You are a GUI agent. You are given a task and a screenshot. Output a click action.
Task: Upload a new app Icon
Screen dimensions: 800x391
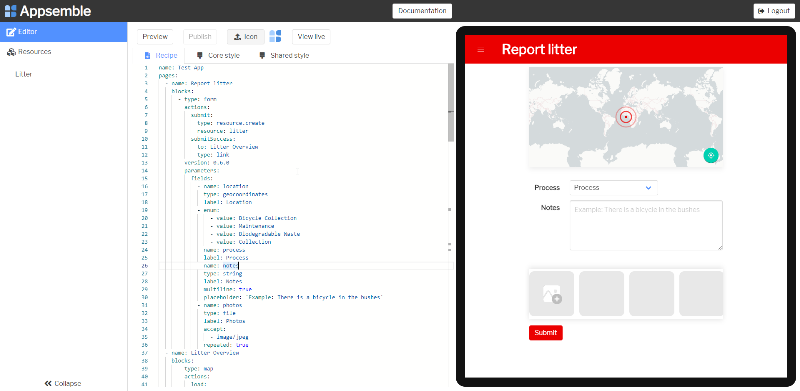tap(245, 37)
